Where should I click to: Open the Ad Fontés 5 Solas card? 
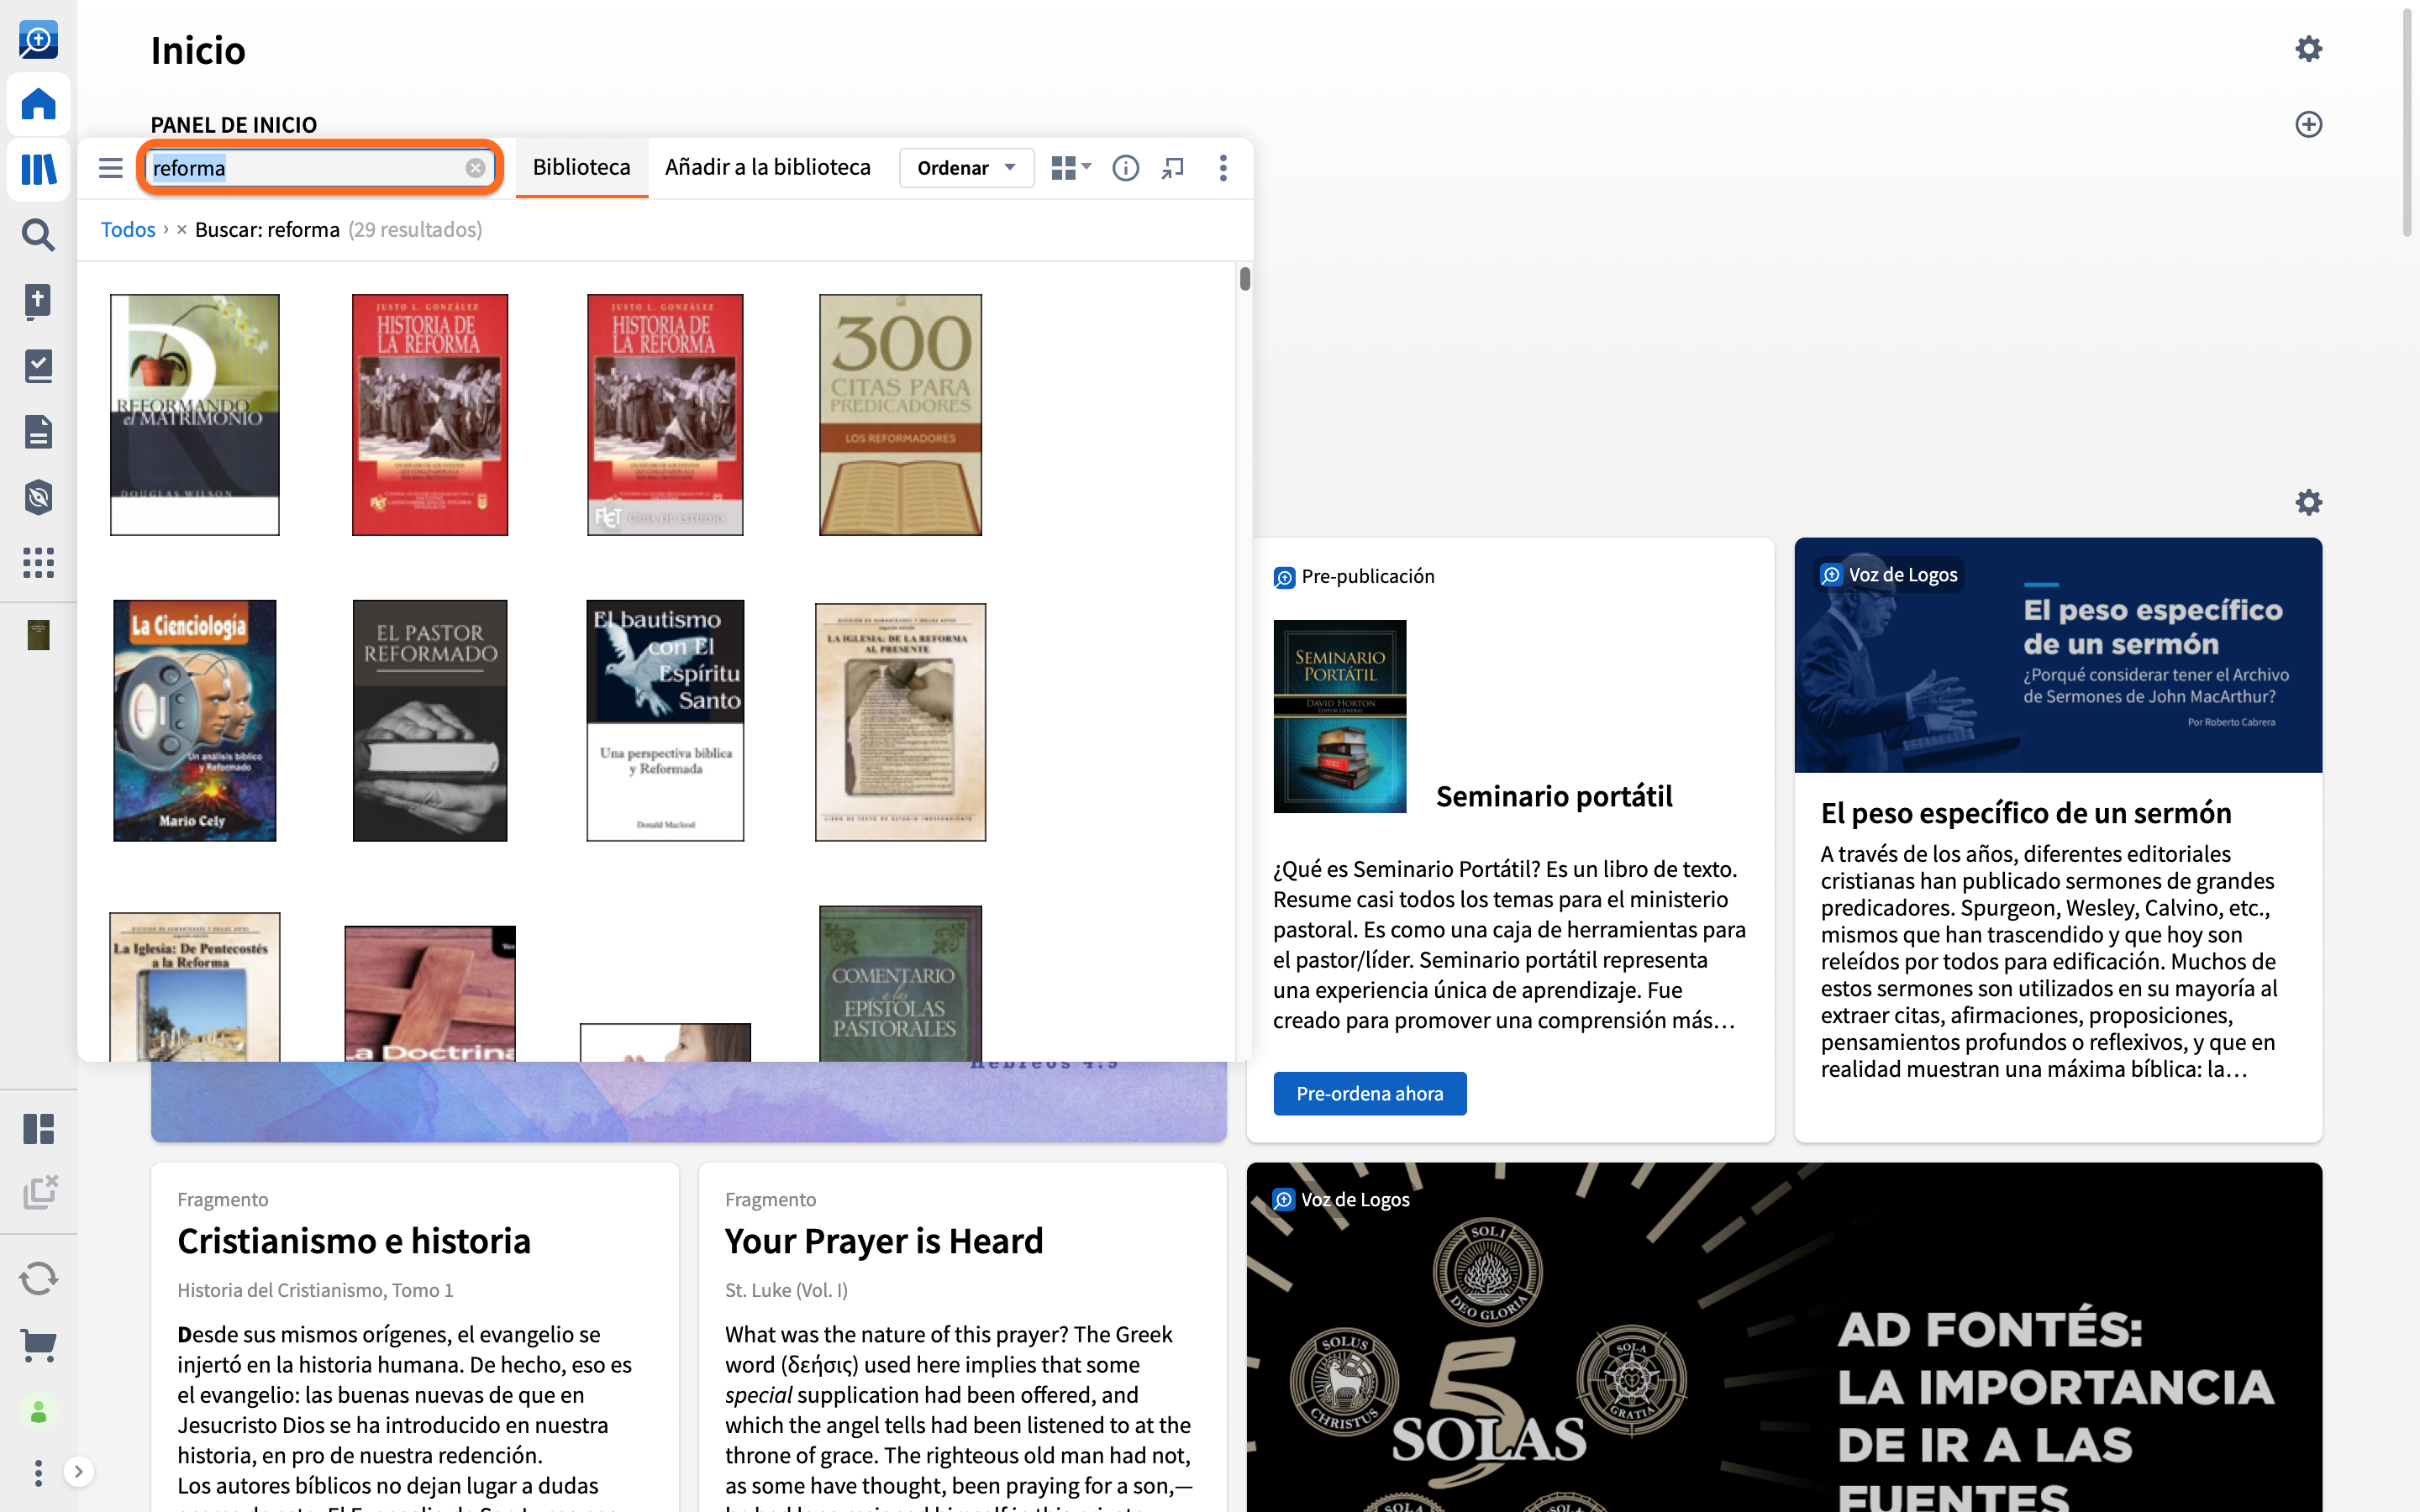point(1784,1337)
